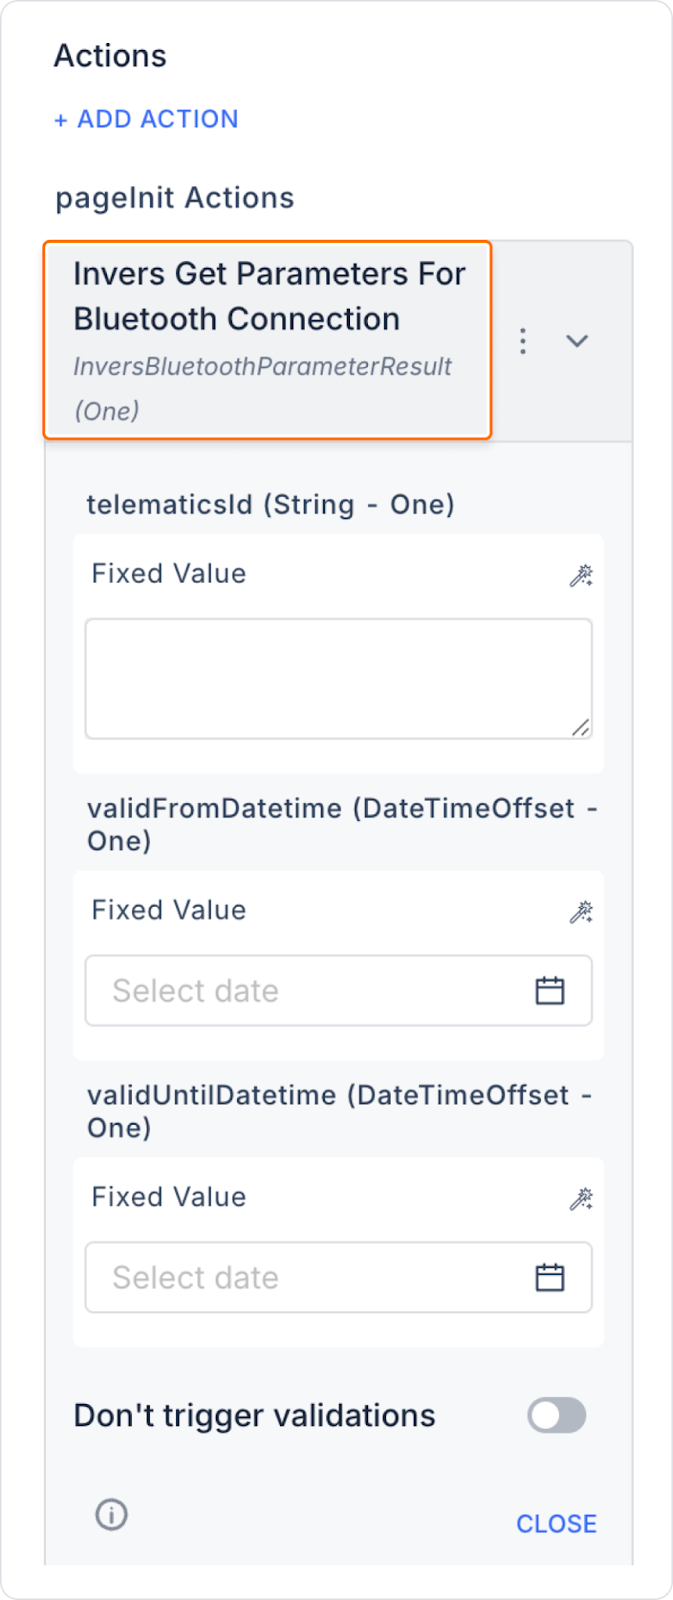Viewport: 673px width, 1600px height.
Task: Click the info icon beside CLOSE
Action: coord(111,1515)
